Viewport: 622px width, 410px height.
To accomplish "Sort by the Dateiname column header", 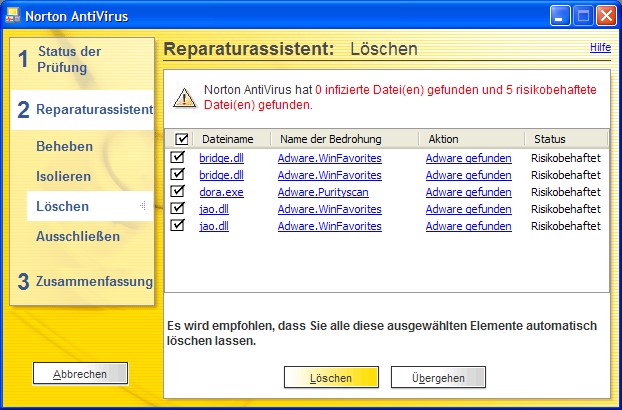I will pos(232,139).
